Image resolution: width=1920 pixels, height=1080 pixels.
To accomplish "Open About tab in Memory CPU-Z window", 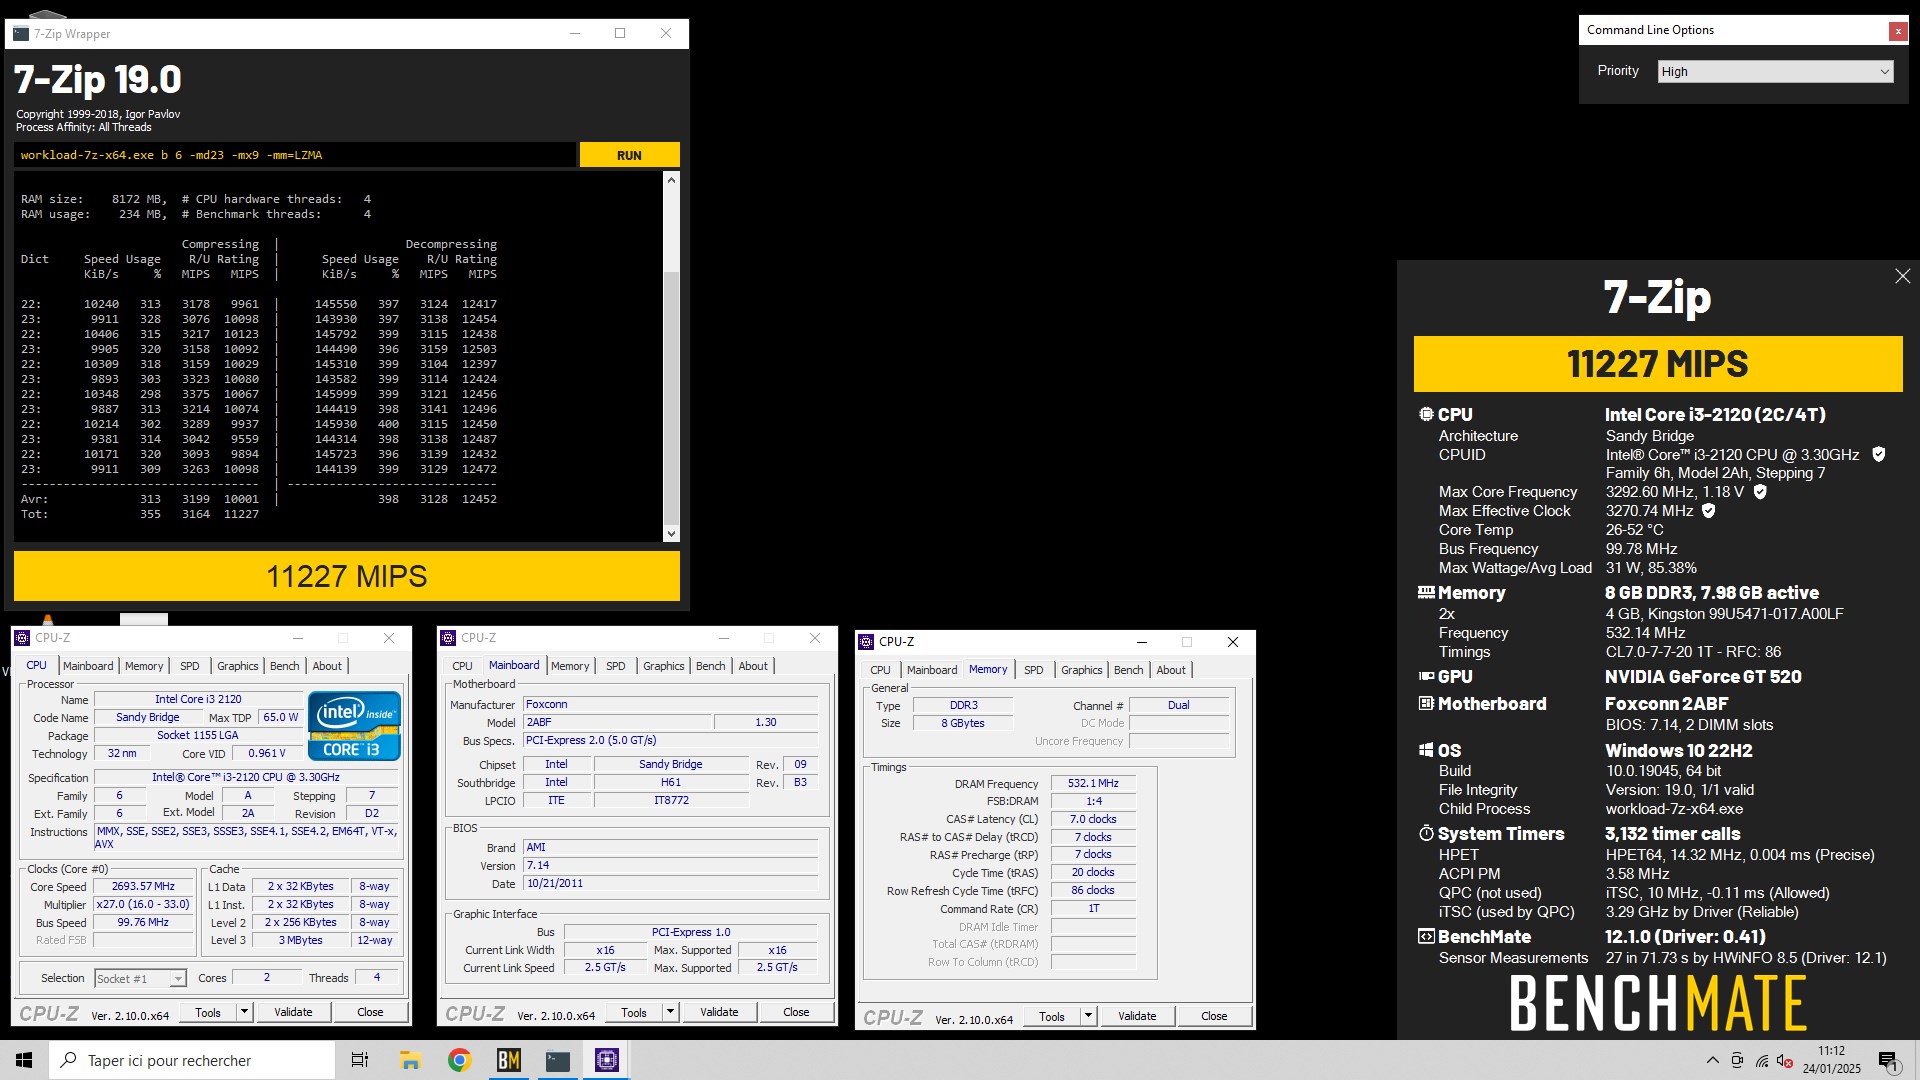I will [1171, 670].
